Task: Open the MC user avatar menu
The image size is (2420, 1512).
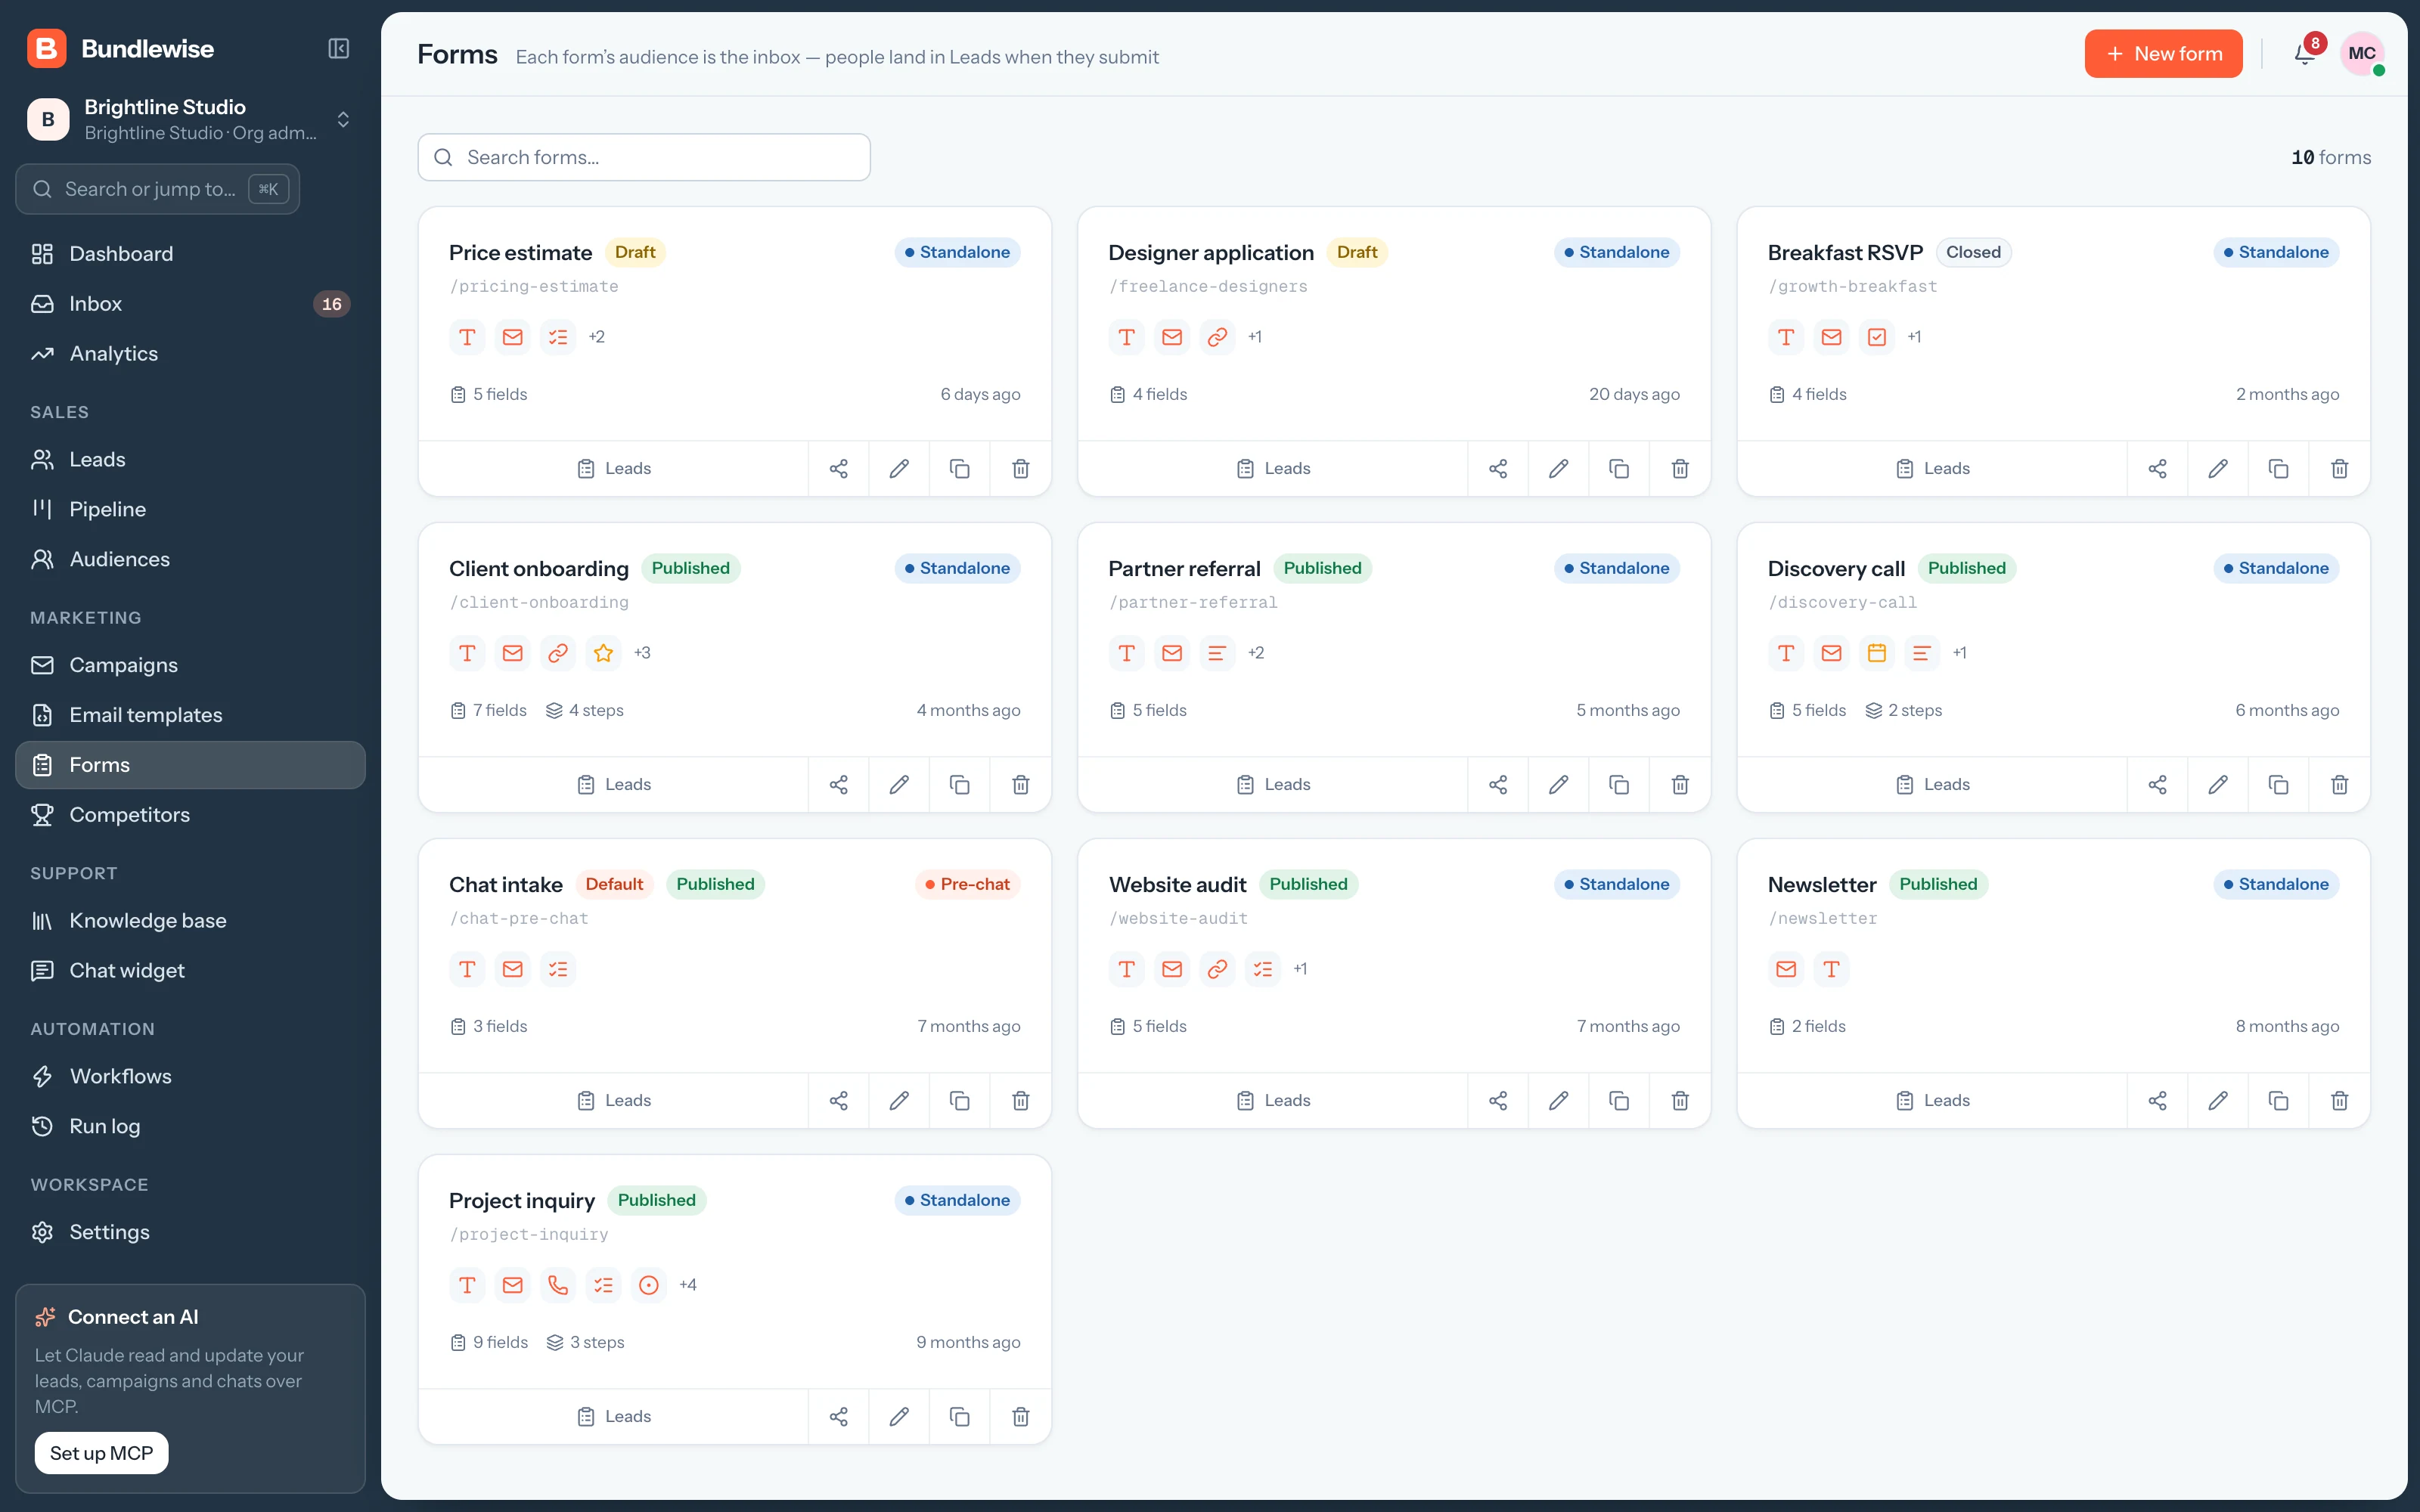Action: coord(2362,54)
